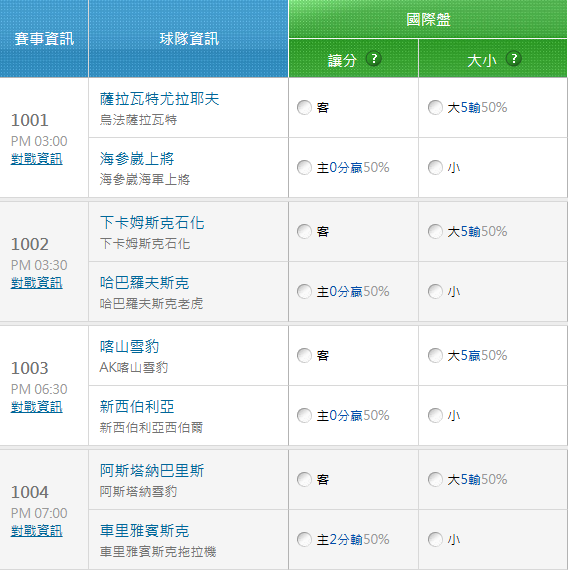This screenshot has width=568, height=570.
Task: Click game time PM 03:30
Action: (x=39, y=265)
